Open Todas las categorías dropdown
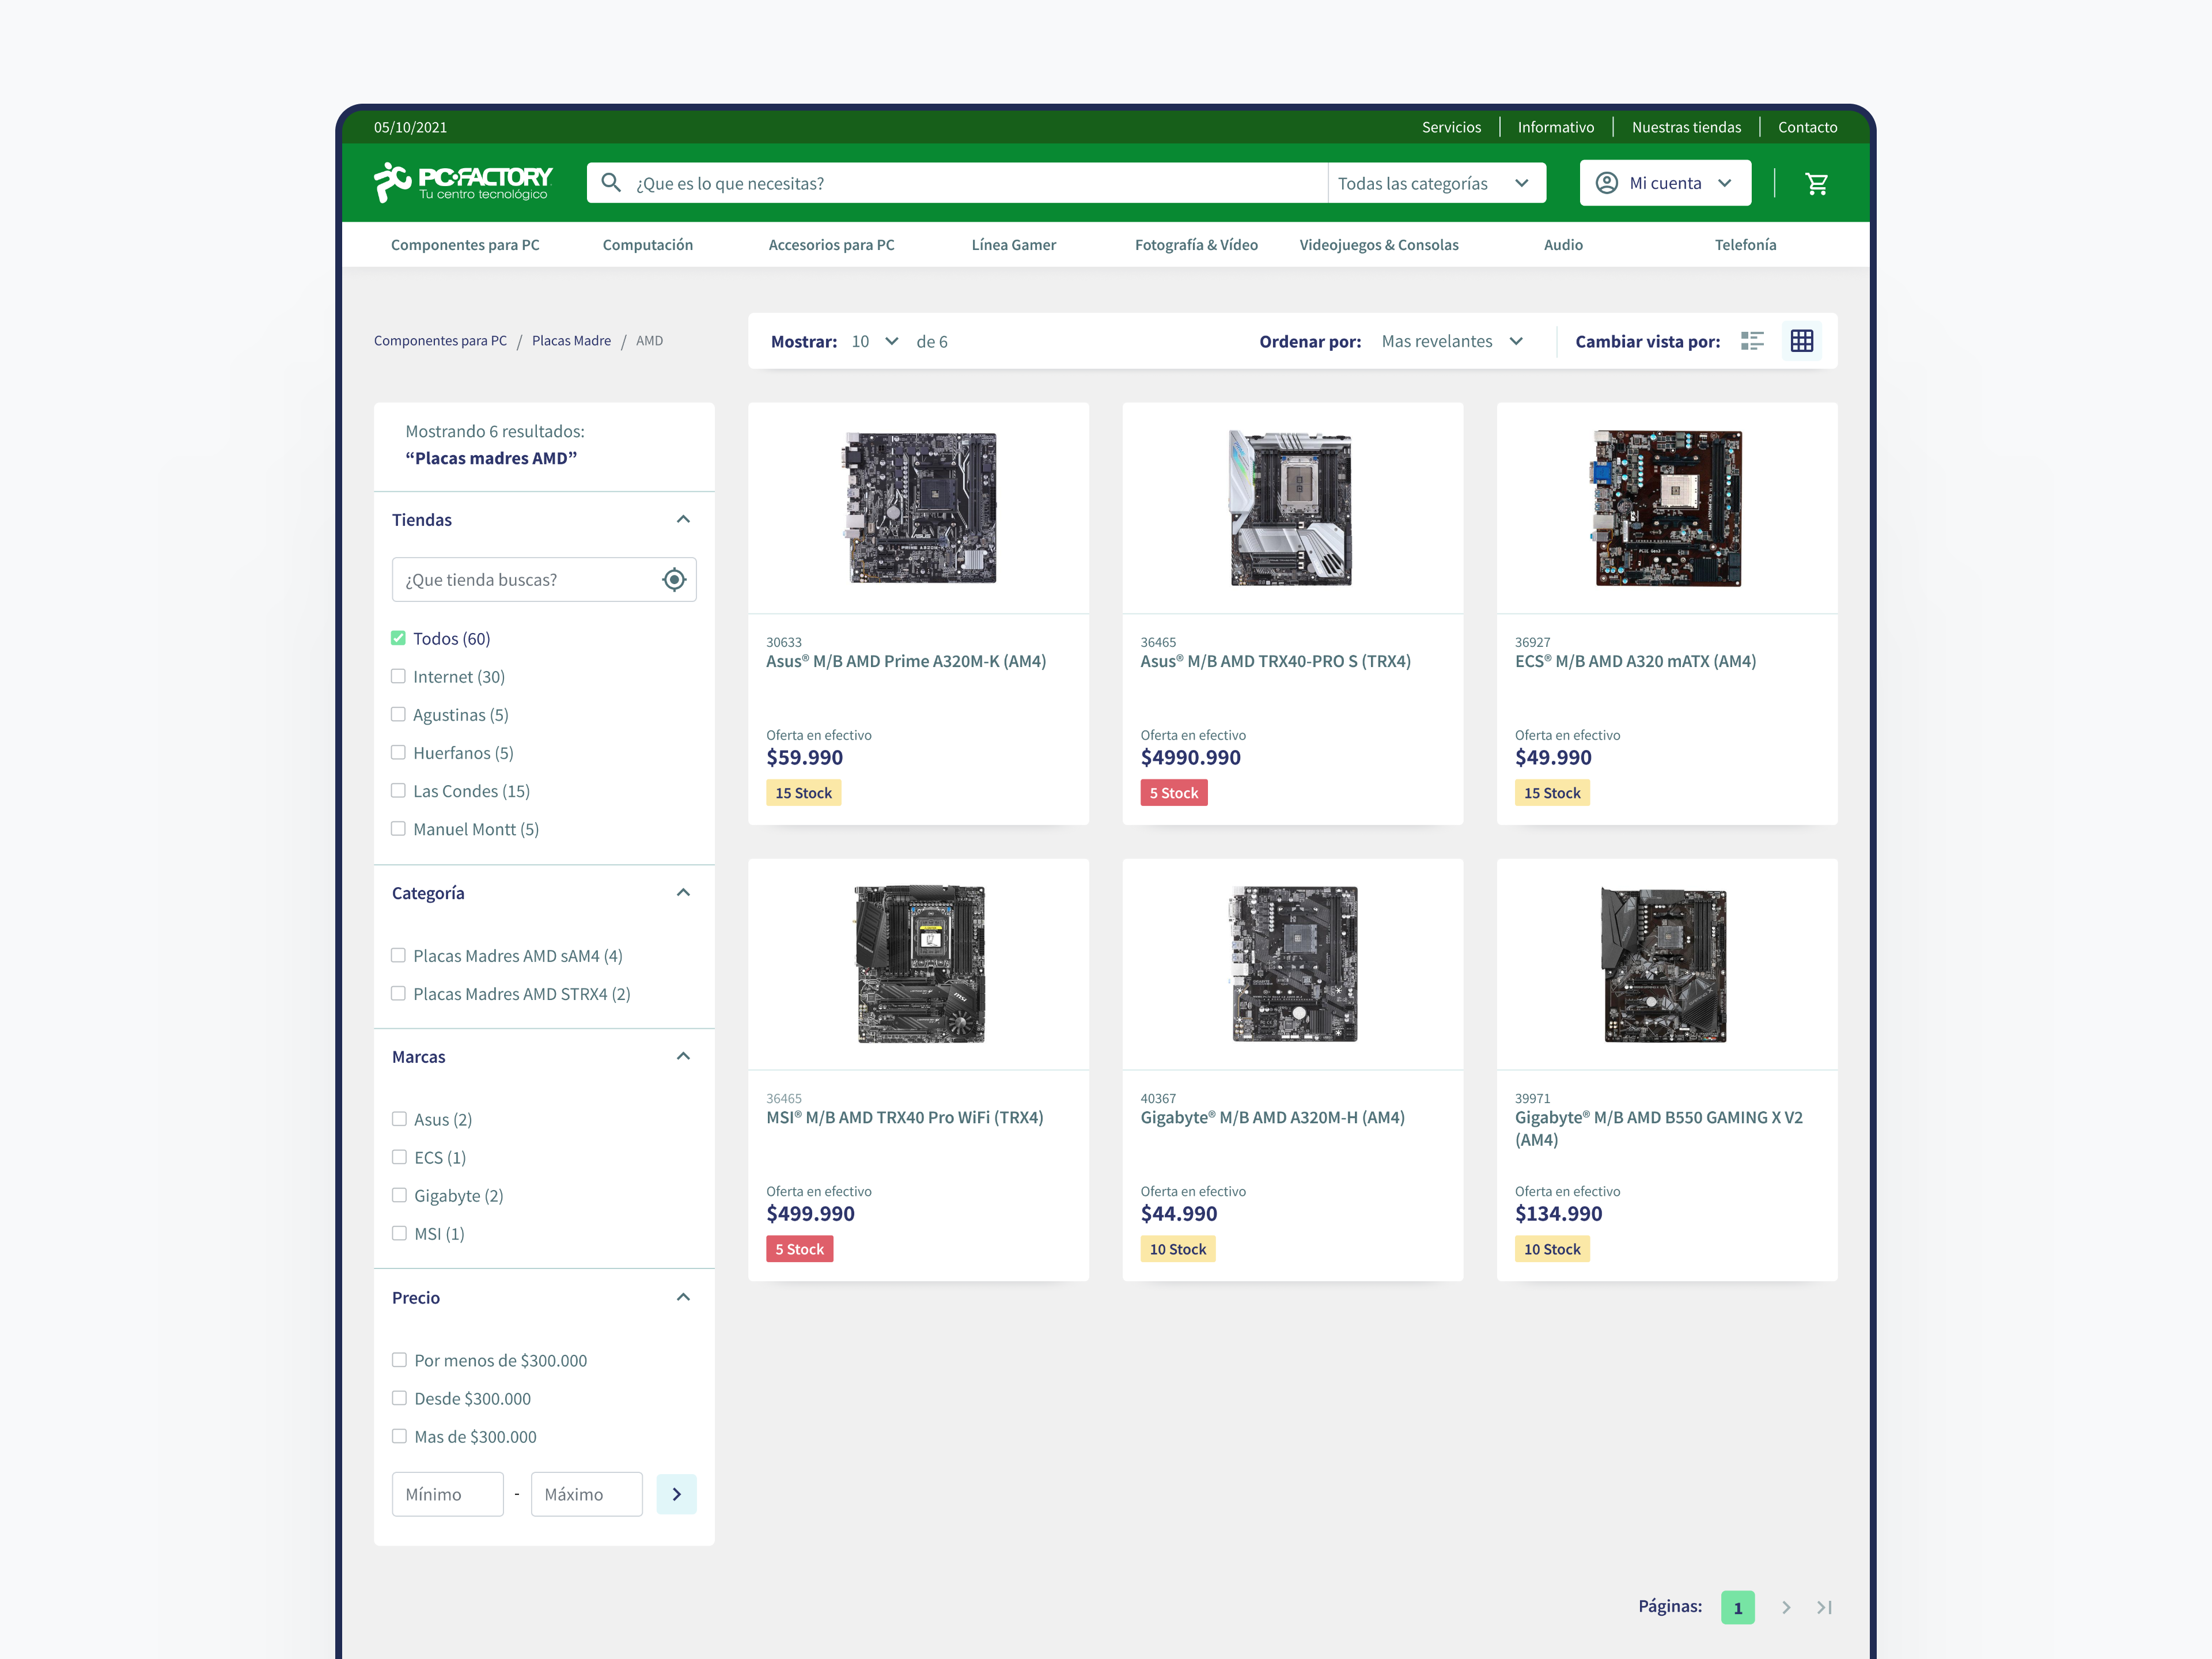 (1436, 183)
